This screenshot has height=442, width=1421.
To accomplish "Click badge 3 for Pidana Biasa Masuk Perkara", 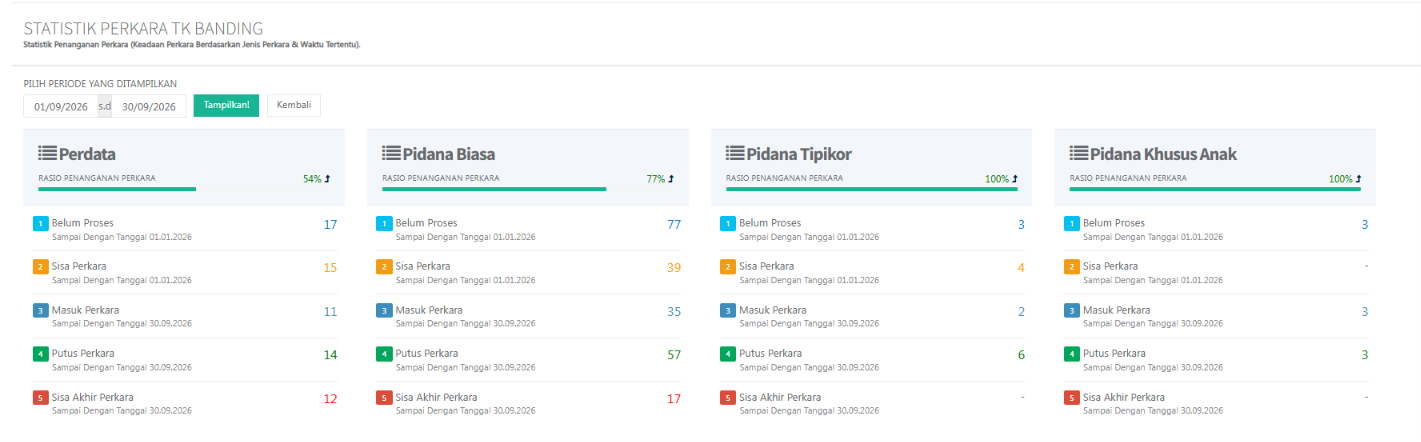I will (384, 311).
